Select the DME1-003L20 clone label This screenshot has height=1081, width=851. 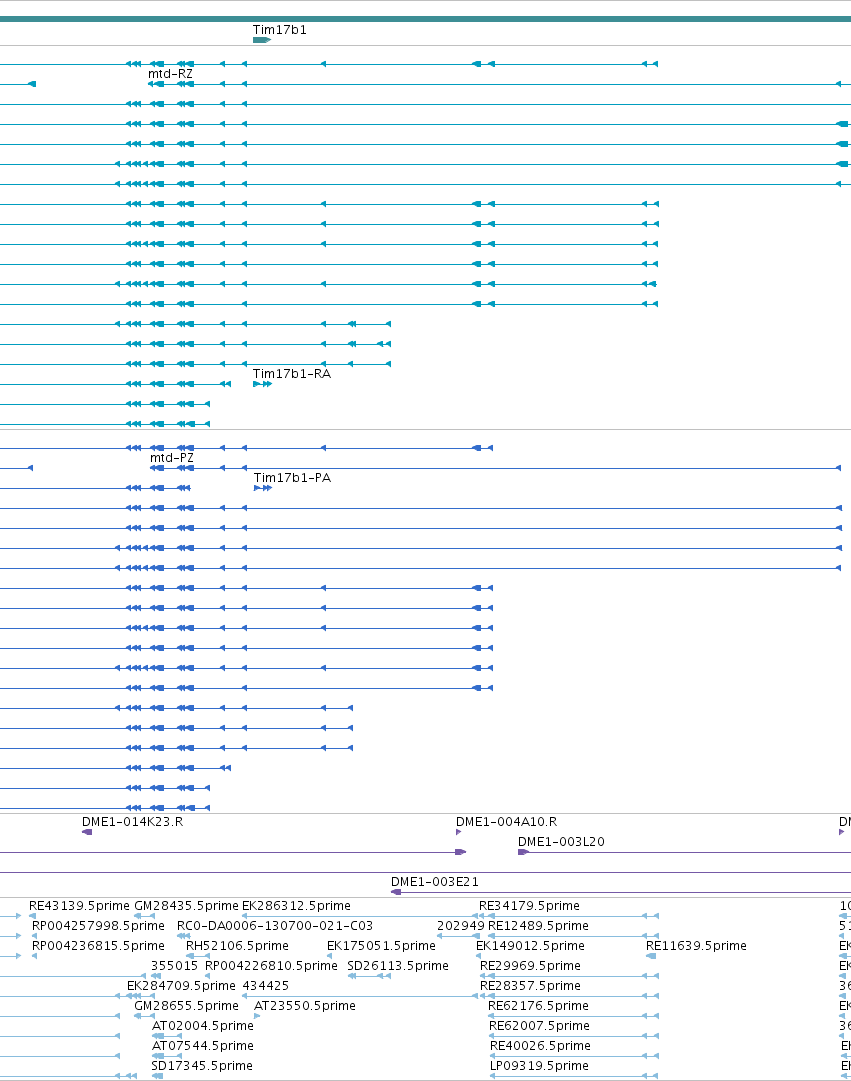coord(561,842)
